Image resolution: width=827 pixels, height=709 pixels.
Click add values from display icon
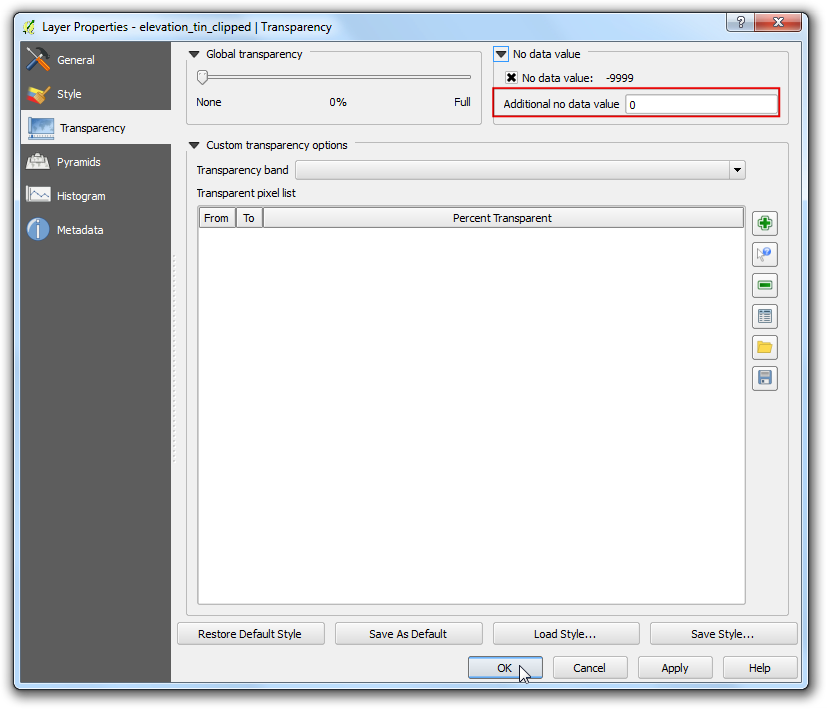point(765,254)
